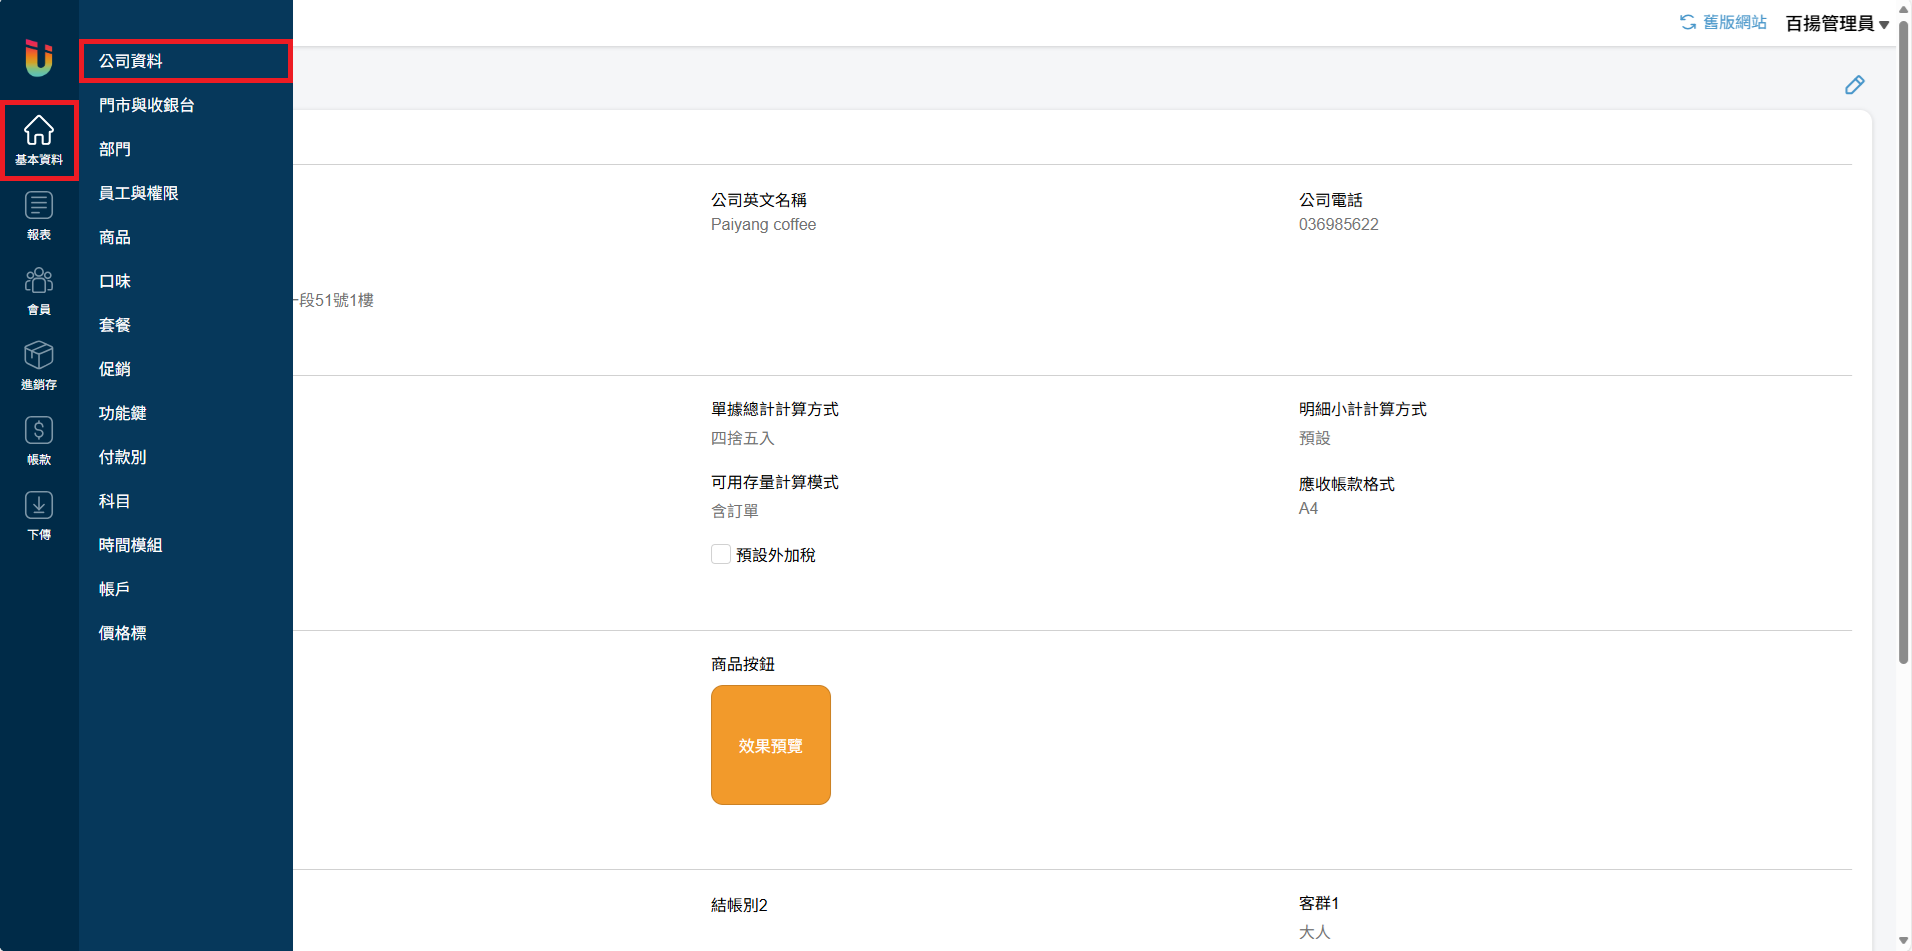Click the vertical page scrollbar
Viewport: 1912px width, 951px height.
[x=1903, y=340]
